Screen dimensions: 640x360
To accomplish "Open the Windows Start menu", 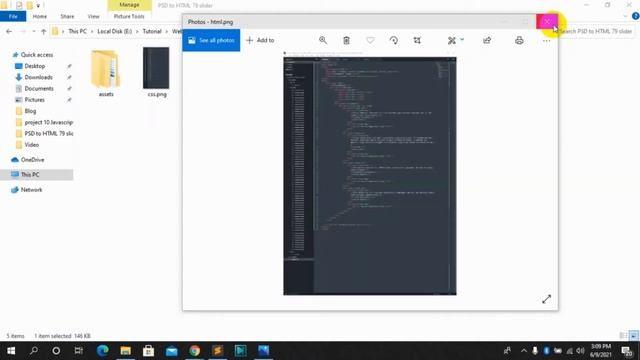I will pos(11,351).
